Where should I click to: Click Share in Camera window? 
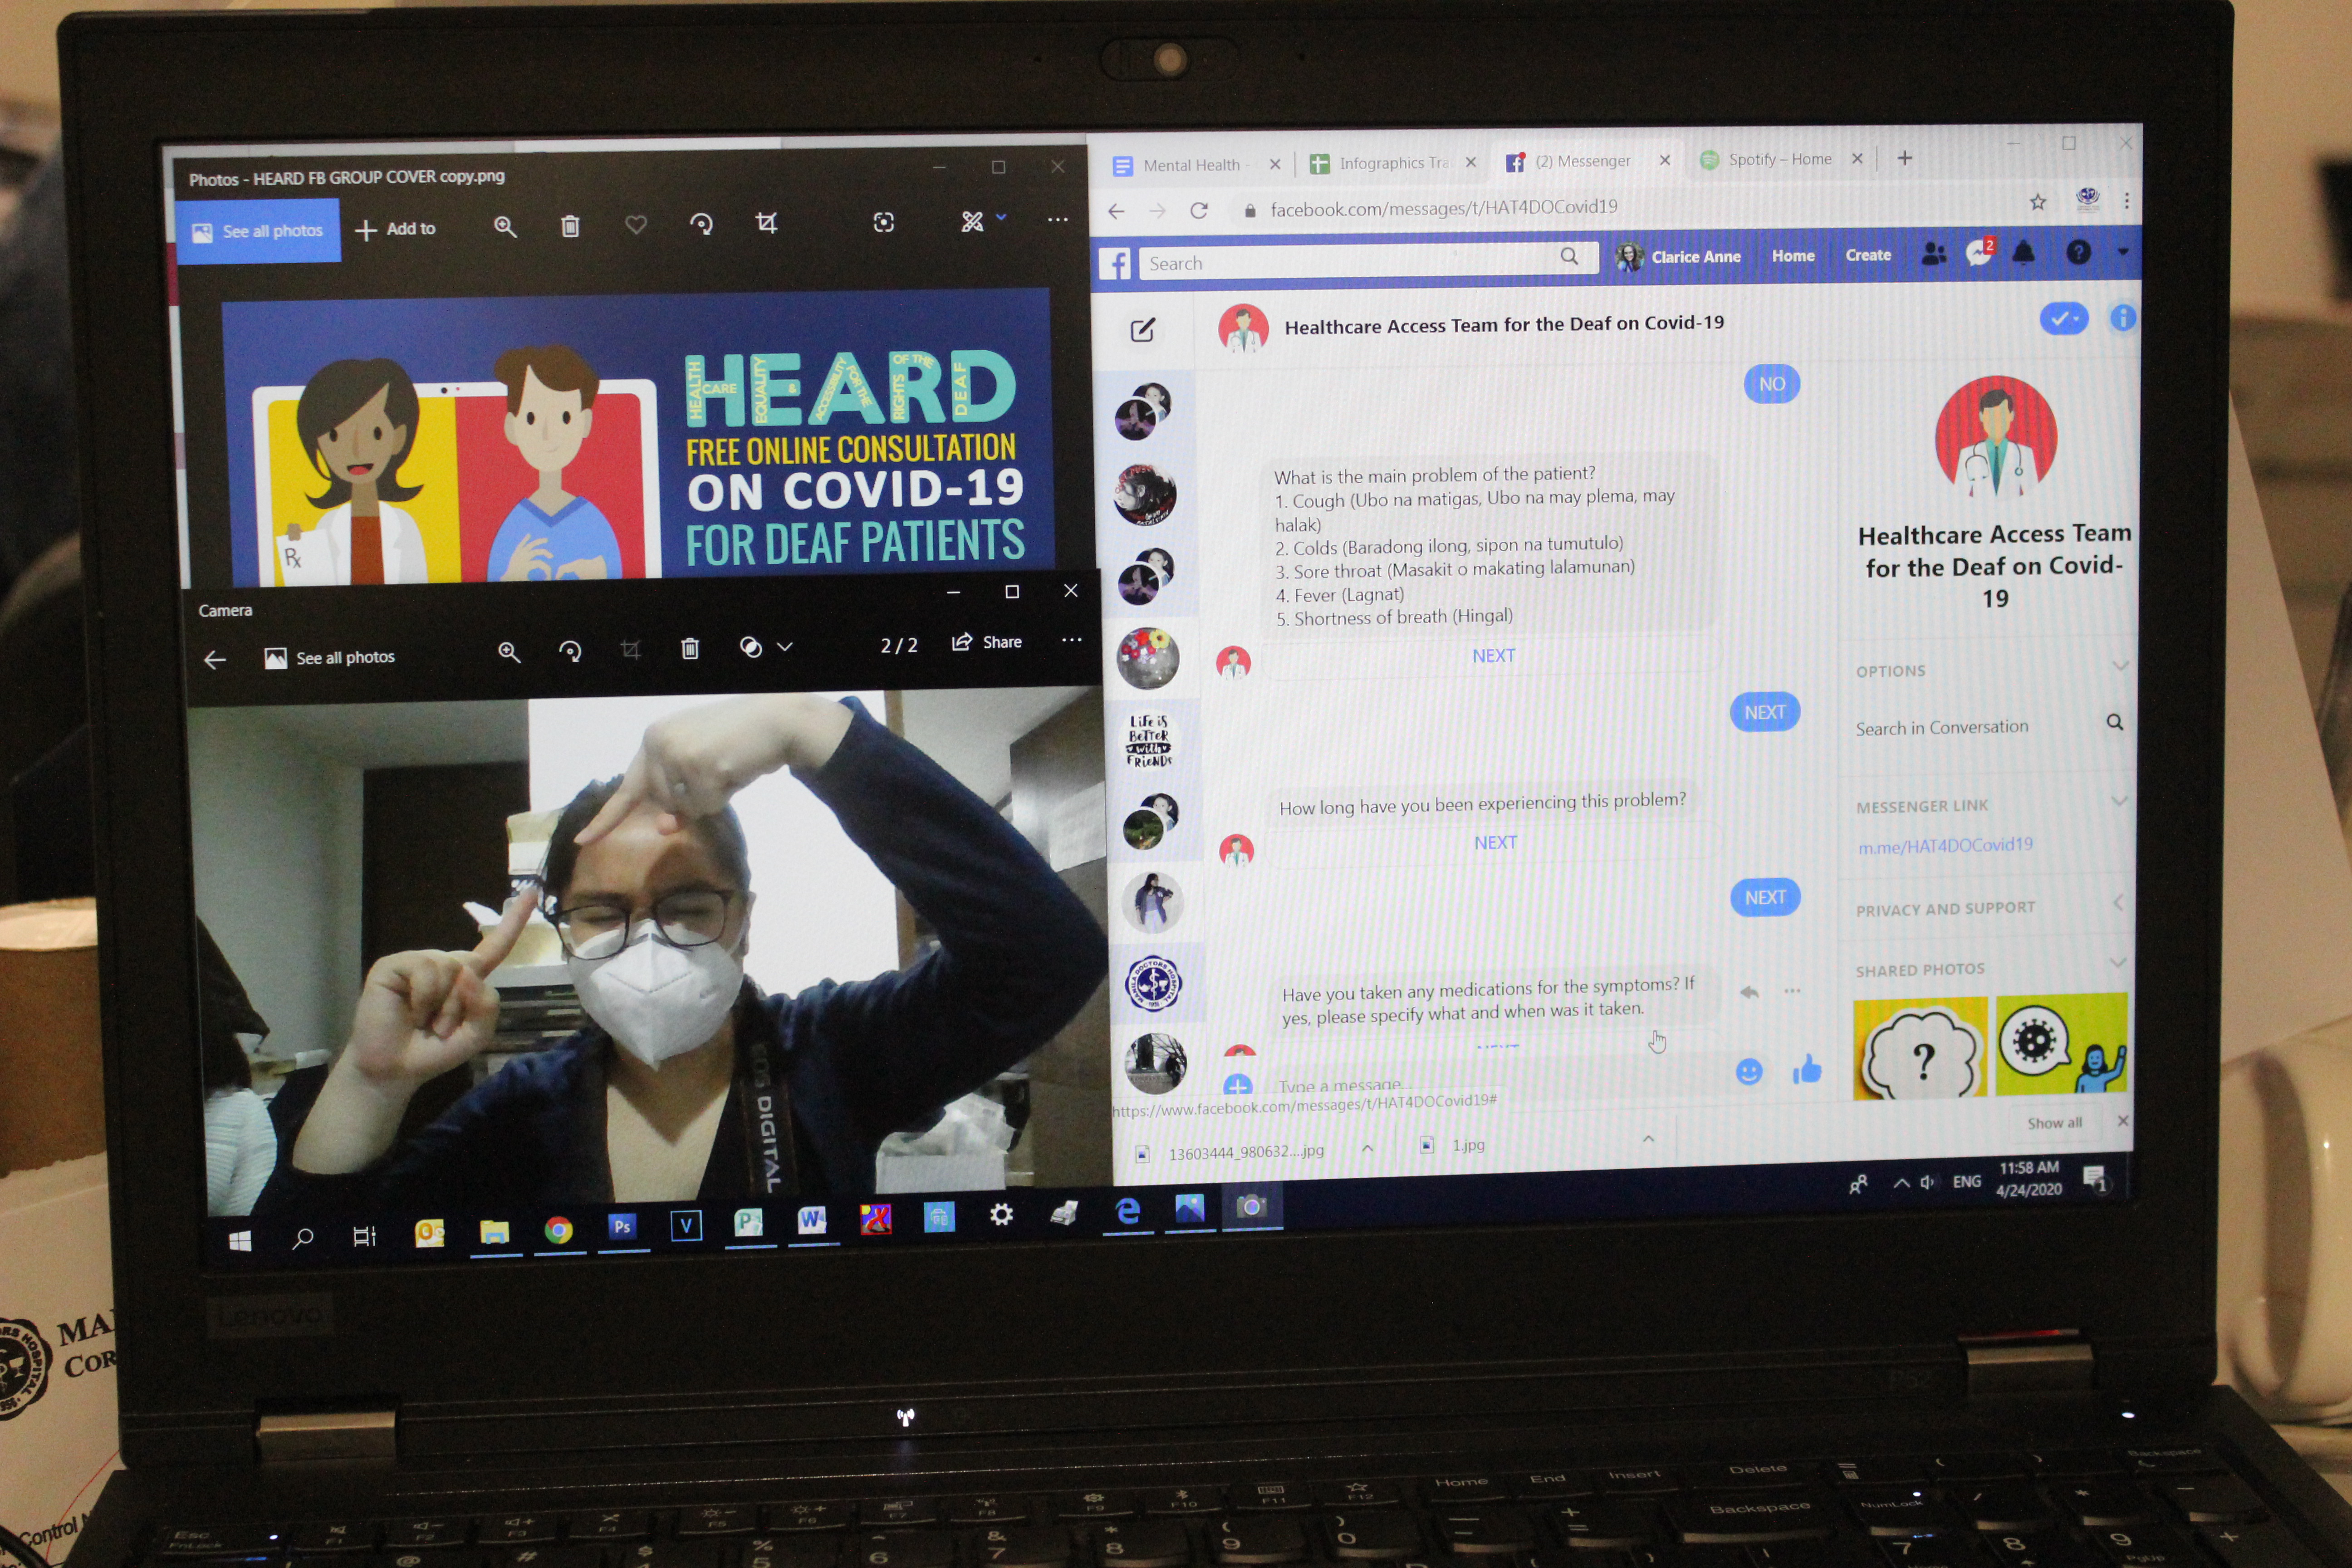click(986, 642)
